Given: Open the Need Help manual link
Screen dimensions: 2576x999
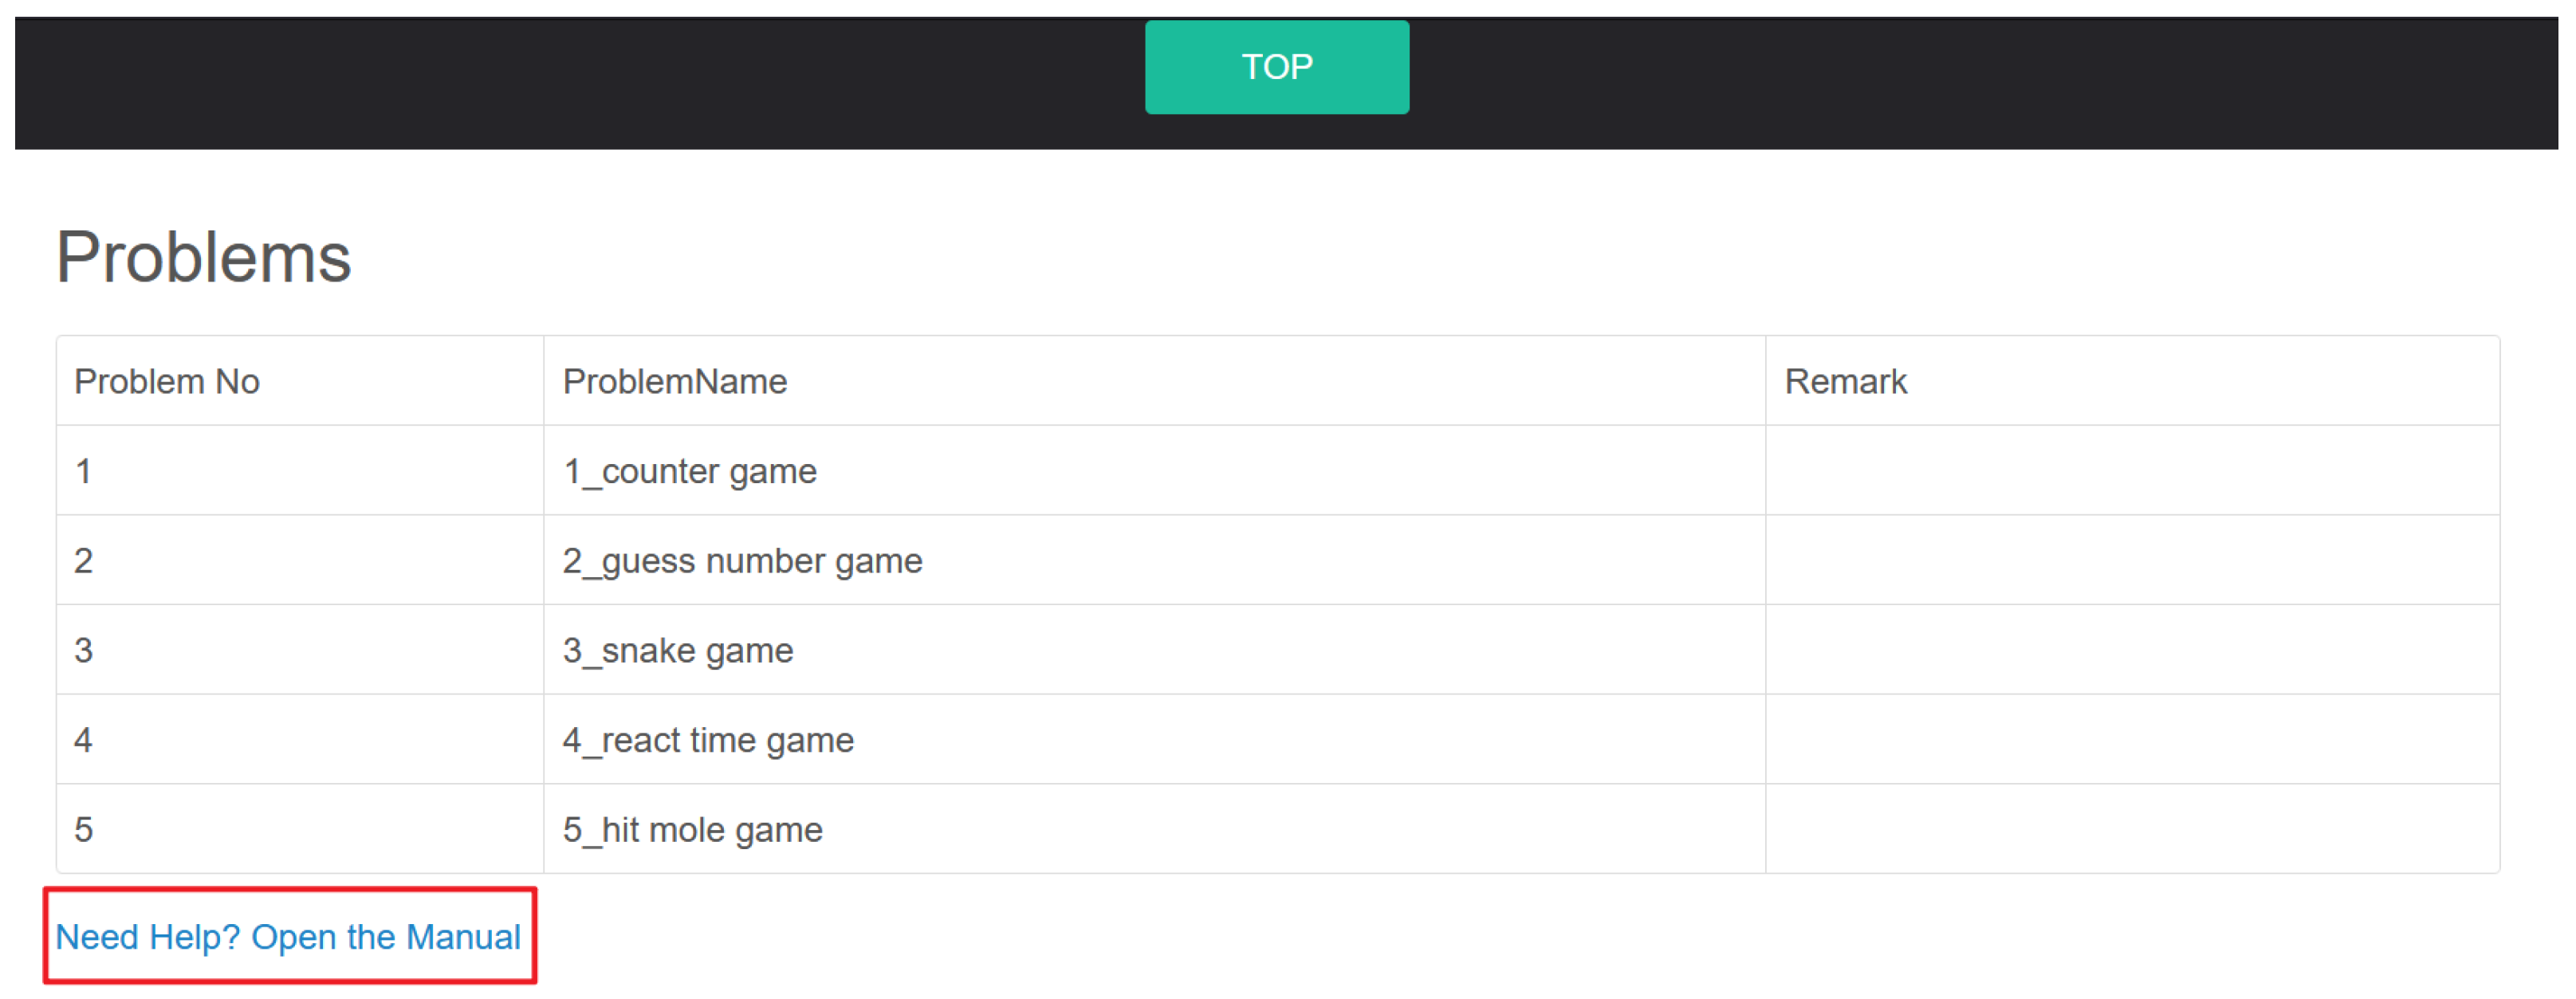Looking at the screenshot, I should pos(288,937).
